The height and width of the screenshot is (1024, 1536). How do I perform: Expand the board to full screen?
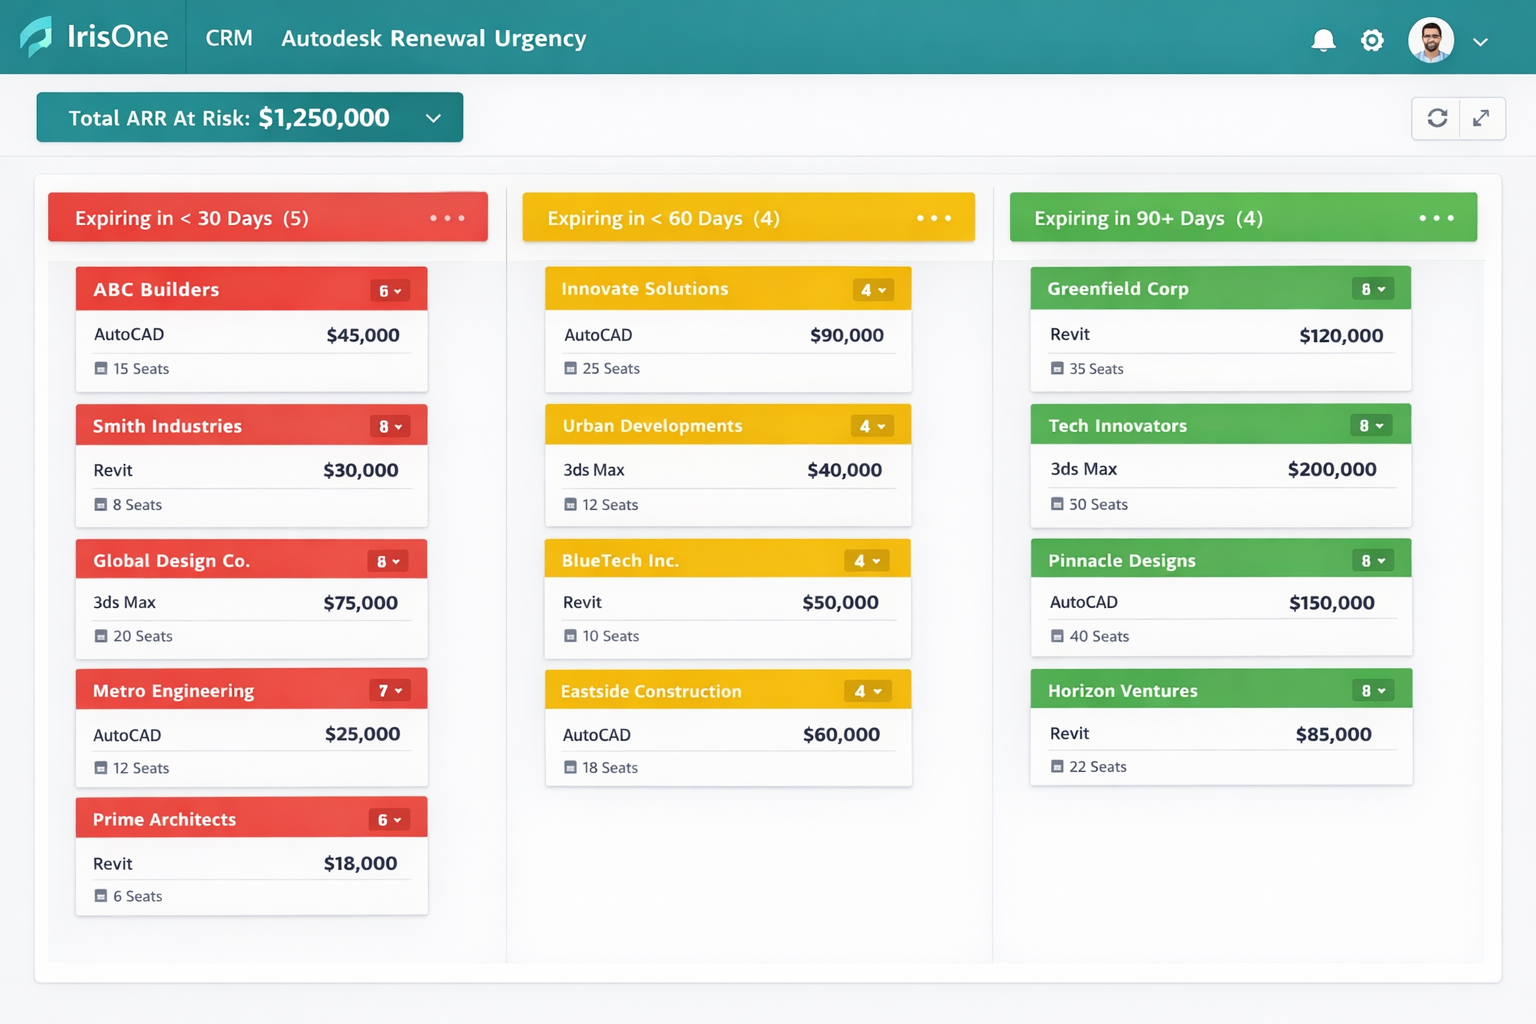(x=1482, y=118)
